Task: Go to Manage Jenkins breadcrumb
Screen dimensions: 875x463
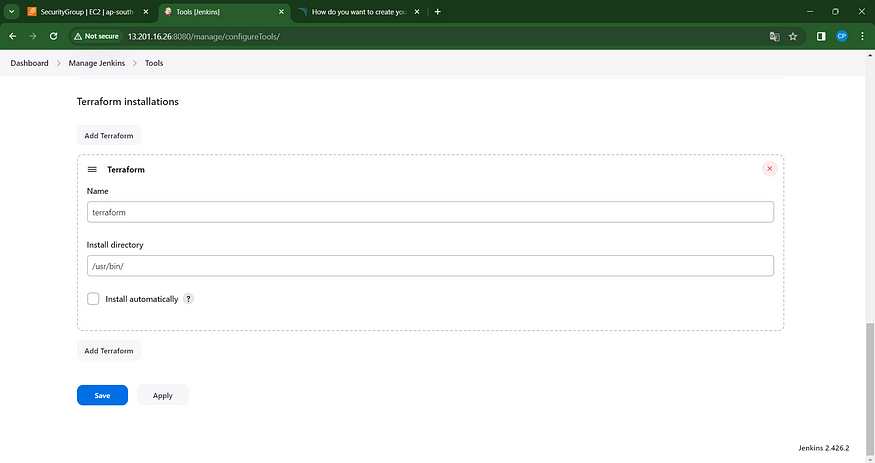Action: click(x=97, y=63)
